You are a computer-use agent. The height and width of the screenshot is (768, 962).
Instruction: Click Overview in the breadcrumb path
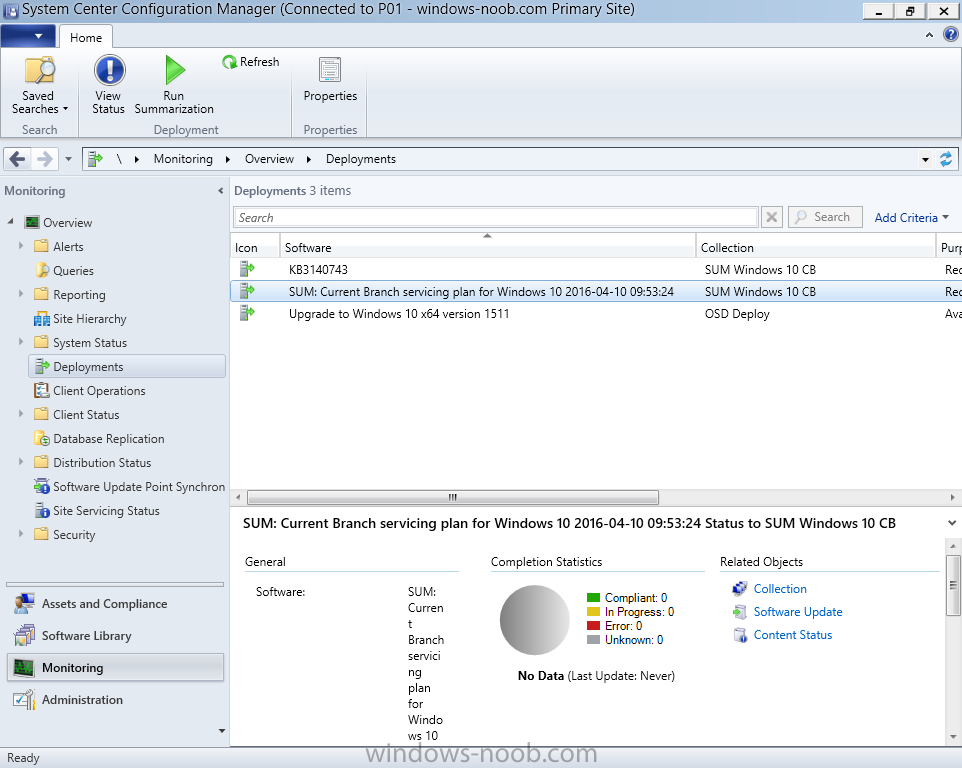(269, 159)
